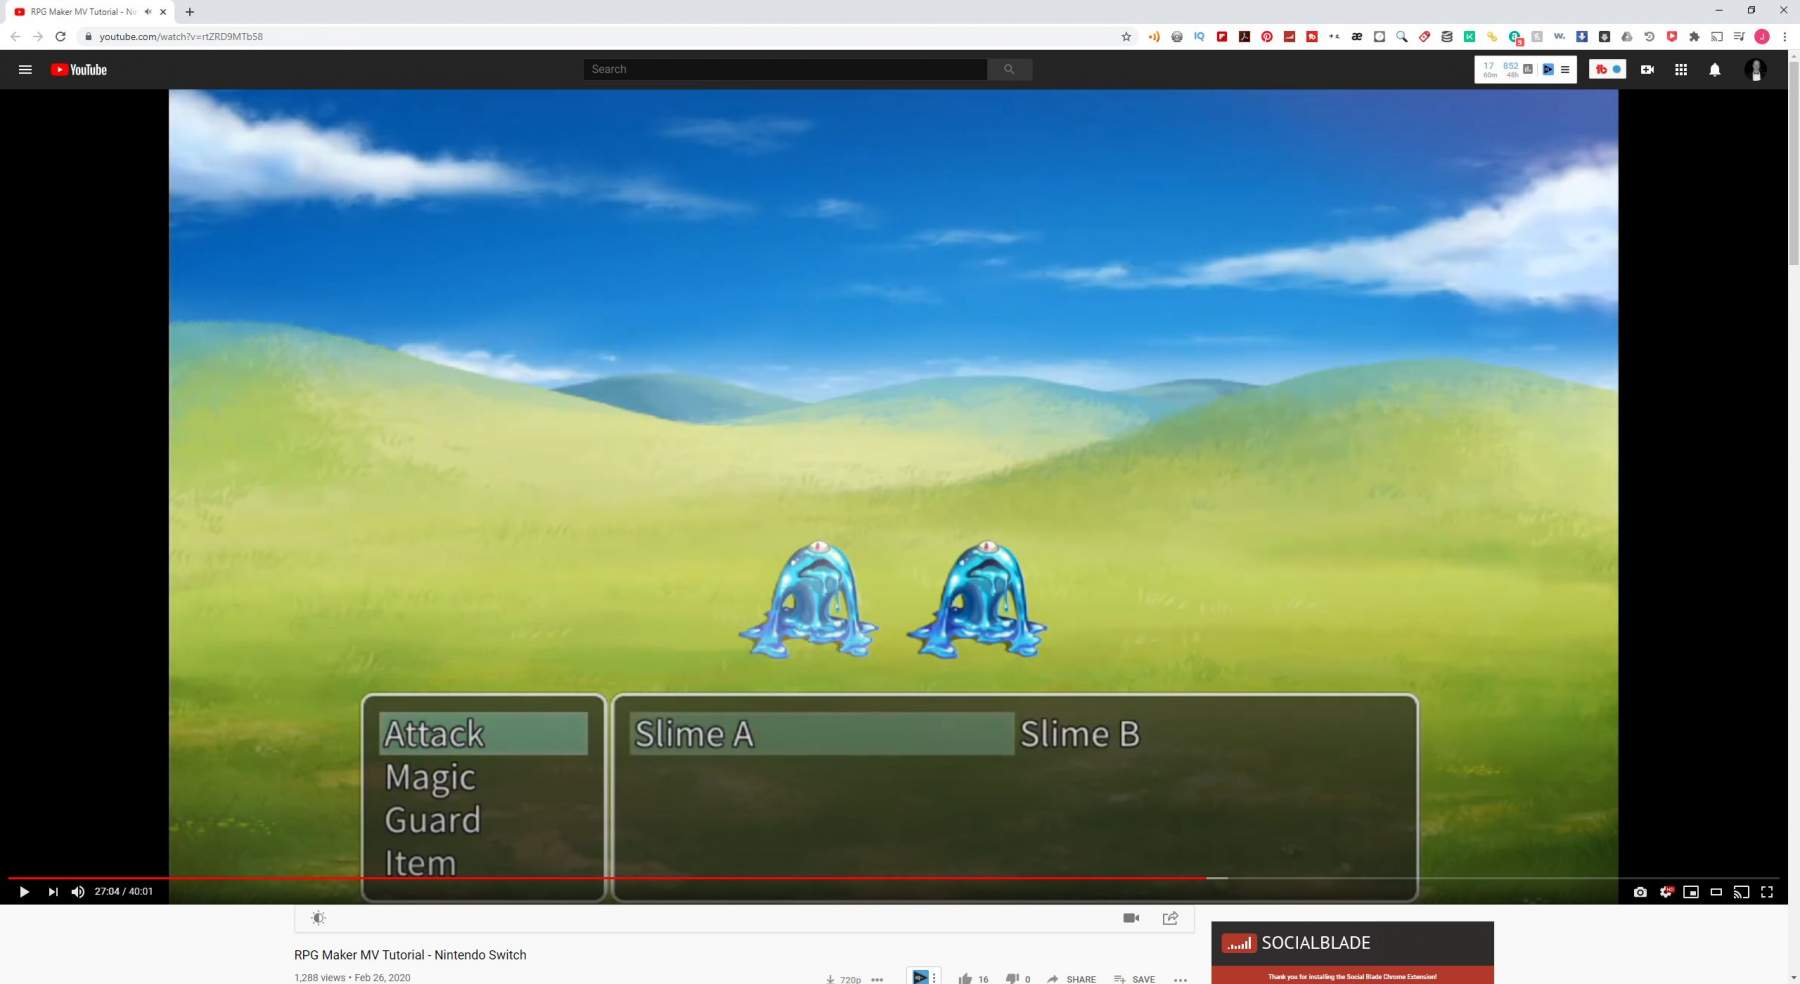1800x984 pixels.
Task: Open the player settings gear
Action: (1666, 892)
